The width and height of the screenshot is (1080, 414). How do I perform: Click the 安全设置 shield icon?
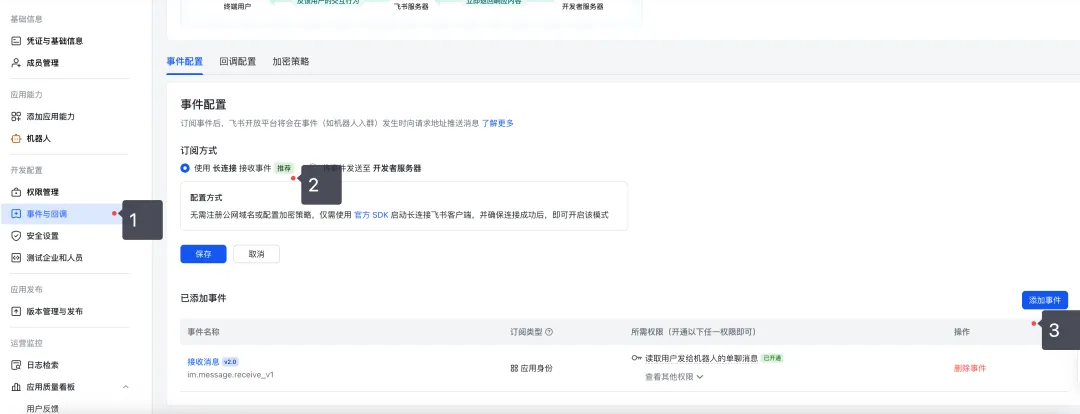(x=16, y=236)
